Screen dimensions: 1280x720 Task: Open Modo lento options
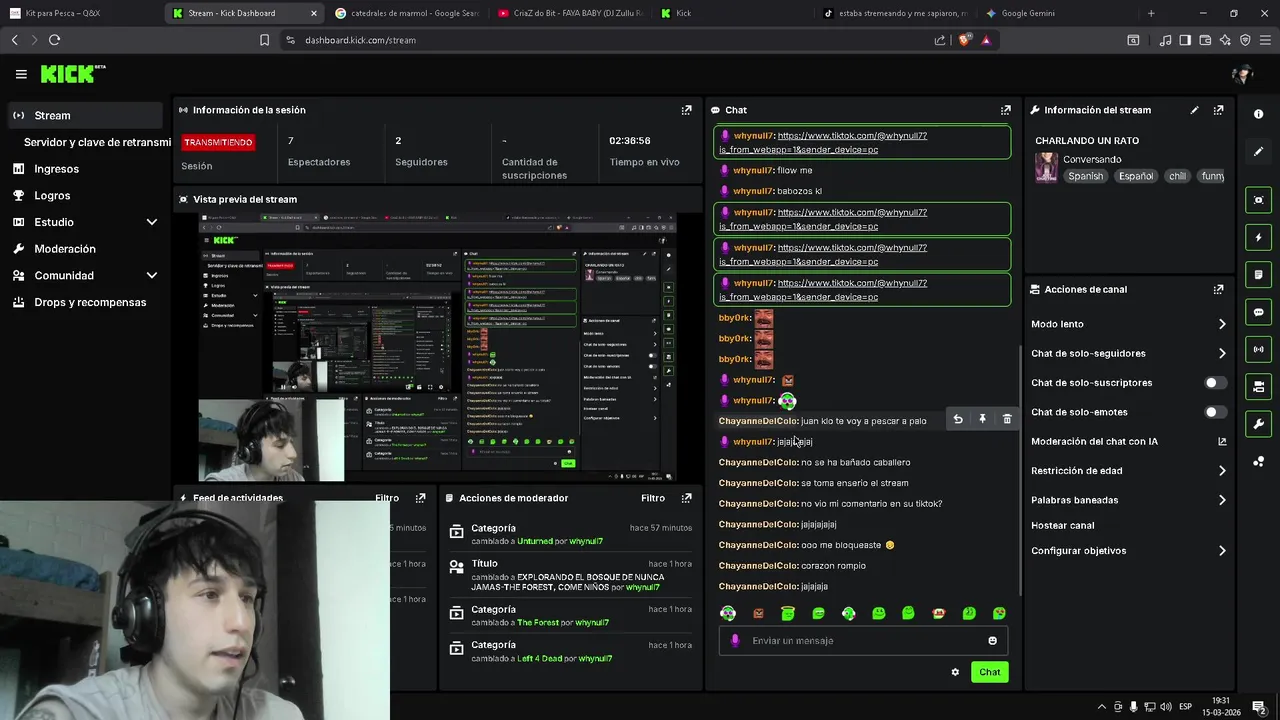[1128, 324]
